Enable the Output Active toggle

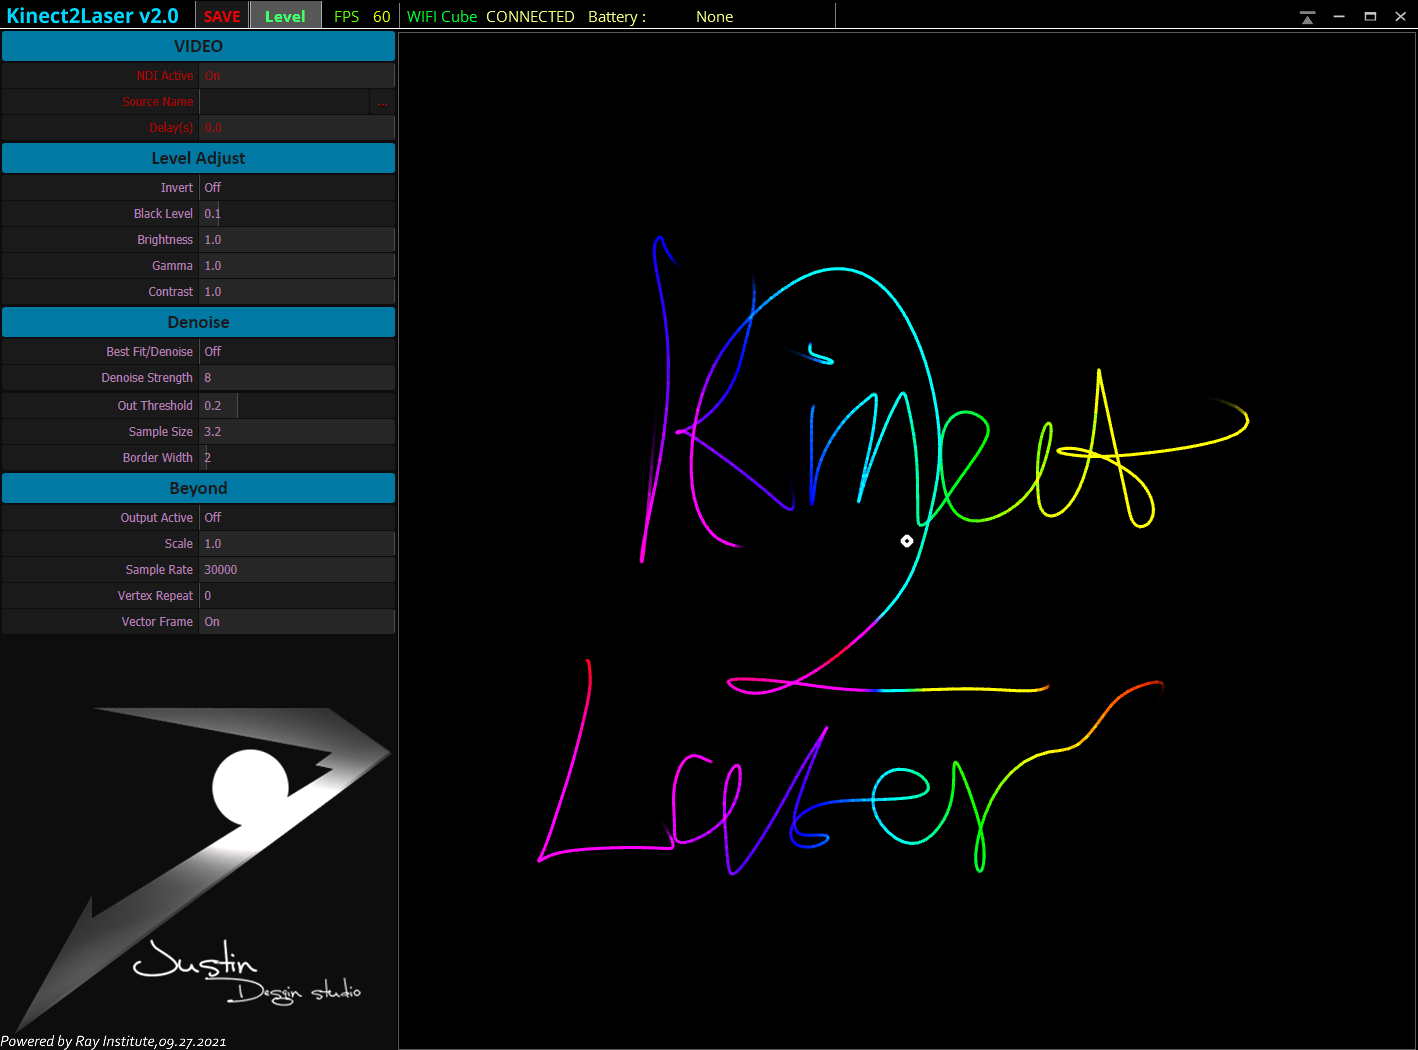tap(297, 518)
